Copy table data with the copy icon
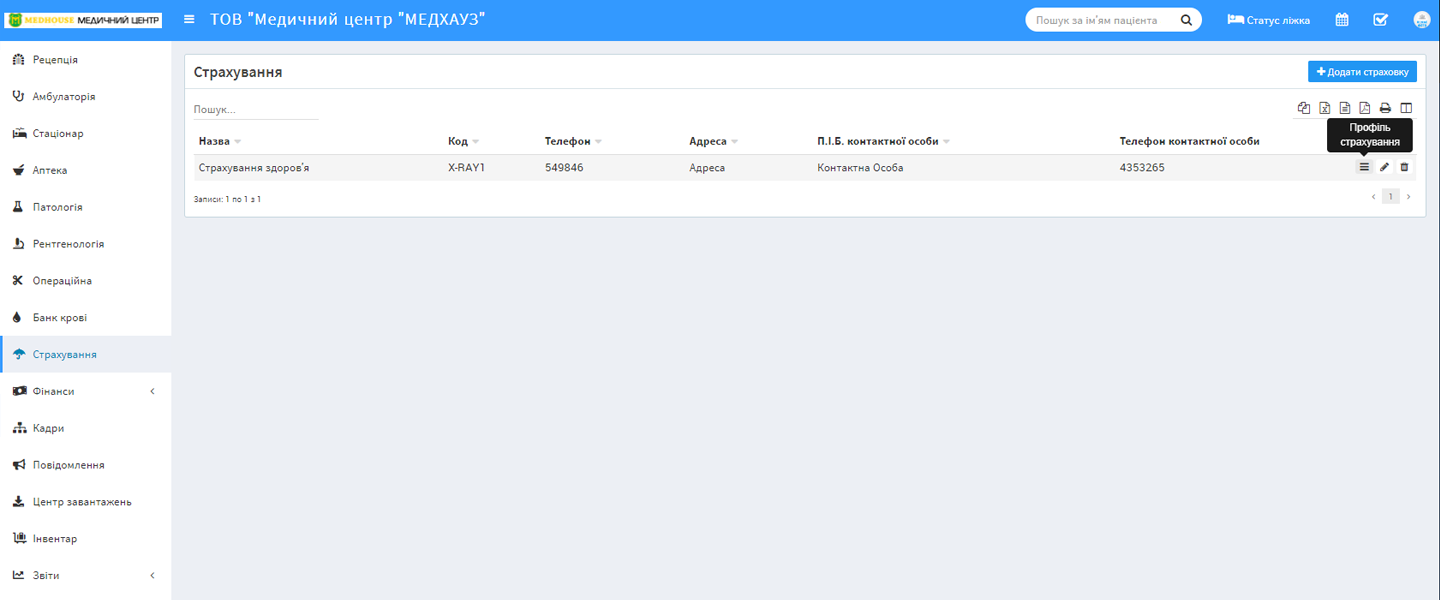1440x600 pixels. pyautogui.click(x=1304, y=108)
